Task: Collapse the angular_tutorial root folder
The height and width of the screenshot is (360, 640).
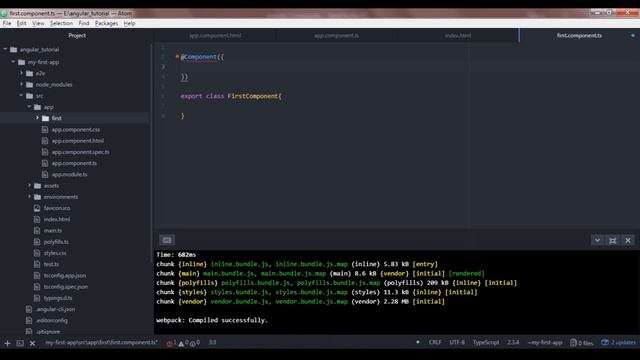Action: [5, 49]
